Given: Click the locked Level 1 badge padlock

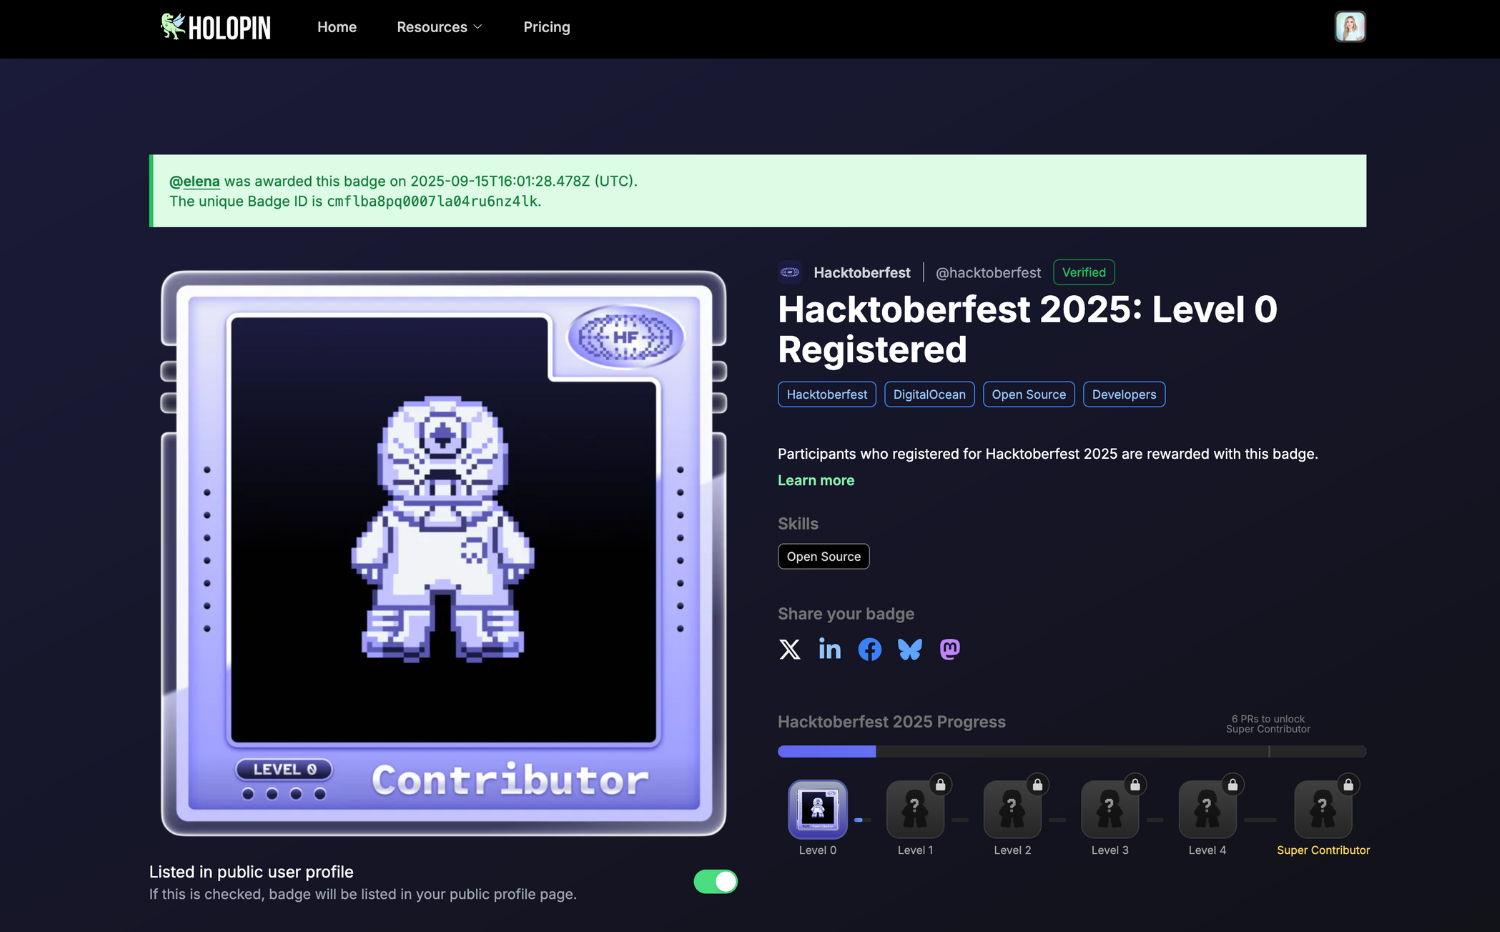Looking at the screenshot, I should pyautogui.click(x=939, y=785).
